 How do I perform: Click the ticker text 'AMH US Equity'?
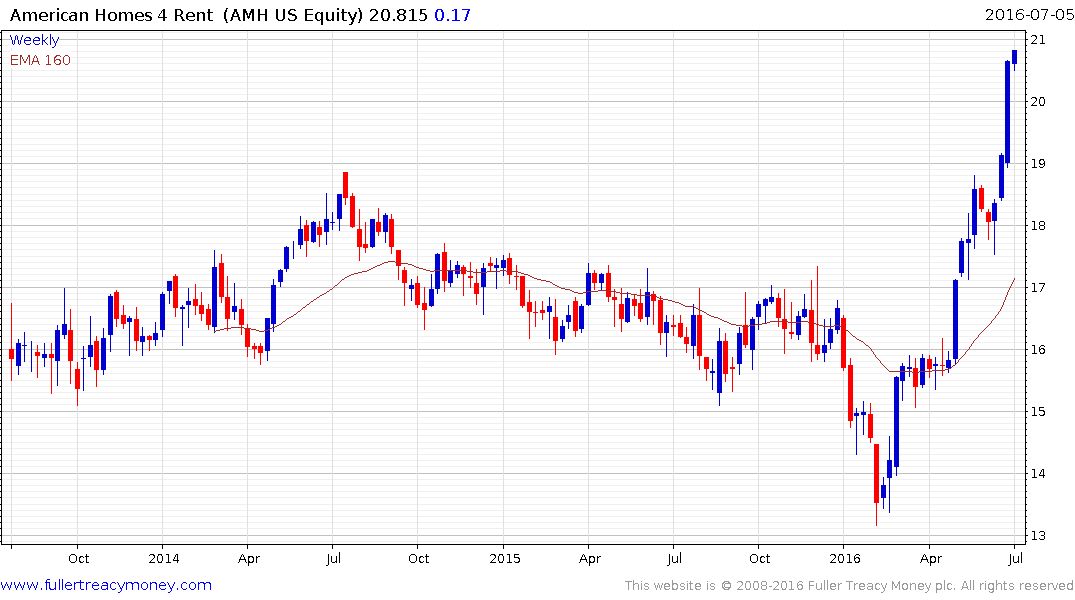[295, 15]
